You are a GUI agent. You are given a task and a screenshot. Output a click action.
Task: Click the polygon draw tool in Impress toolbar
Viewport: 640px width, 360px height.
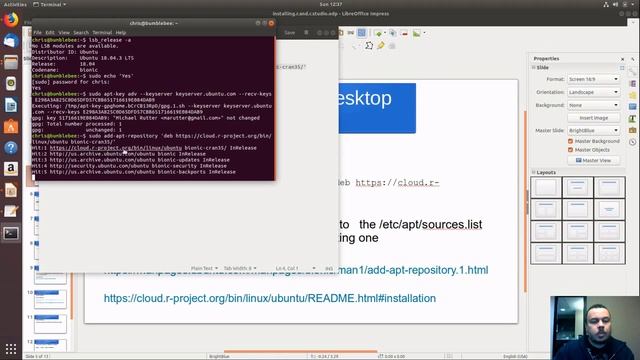[369, 46]
